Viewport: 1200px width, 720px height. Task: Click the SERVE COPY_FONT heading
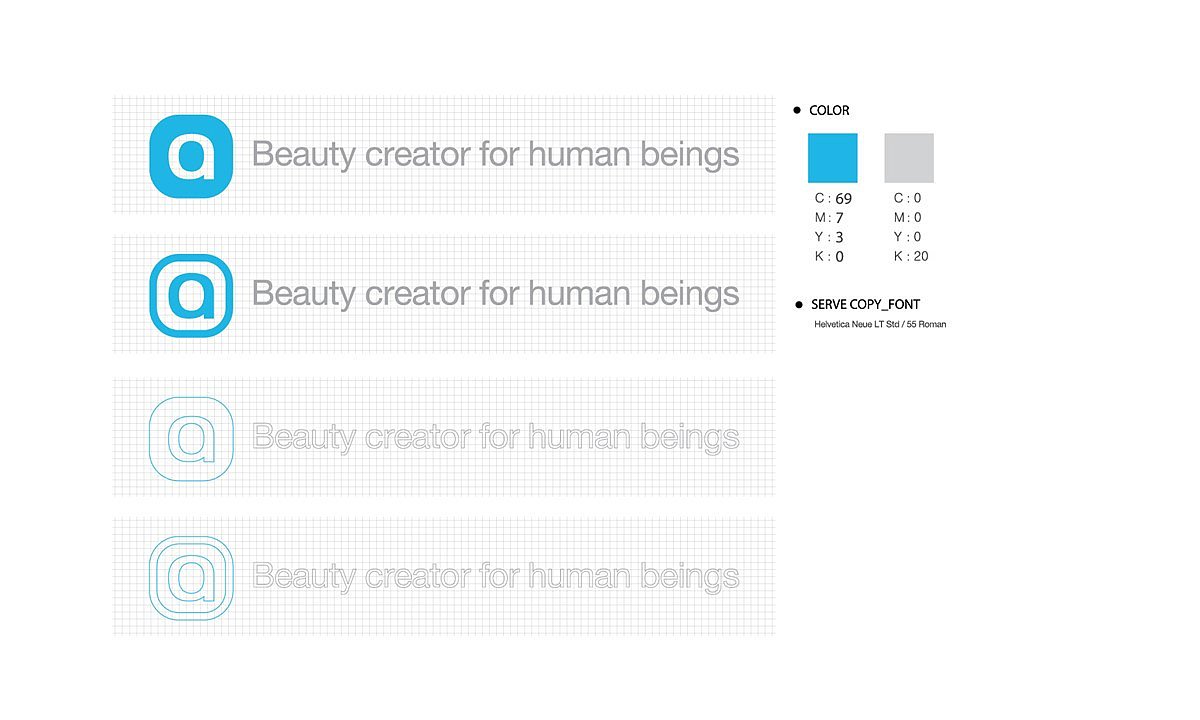(x=865, y=304)
